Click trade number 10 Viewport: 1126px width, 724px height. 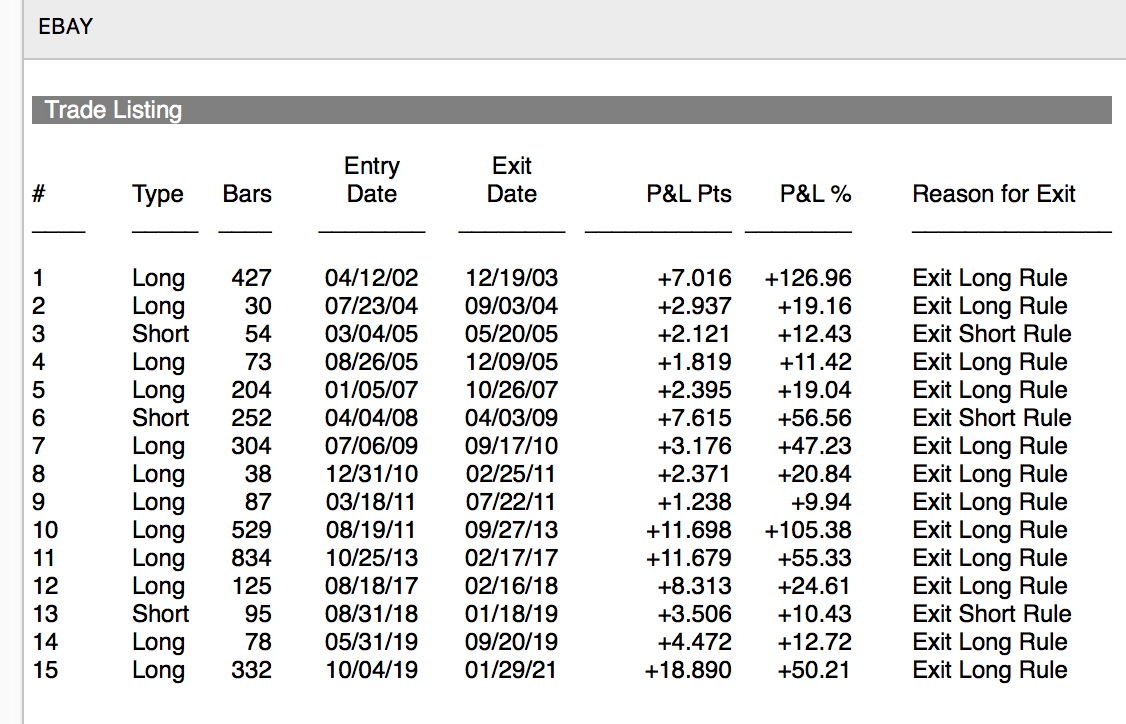click(45, 530)
